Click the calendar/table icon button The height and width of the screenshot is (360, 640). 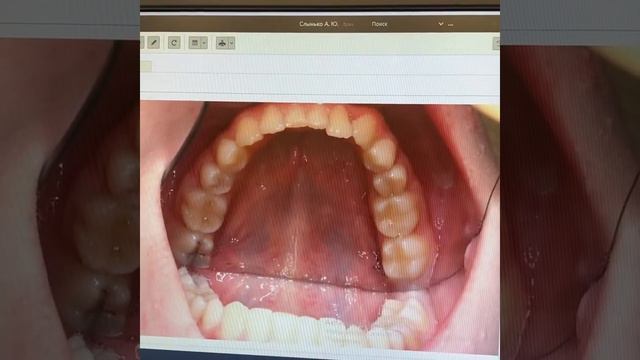[195, 43]
